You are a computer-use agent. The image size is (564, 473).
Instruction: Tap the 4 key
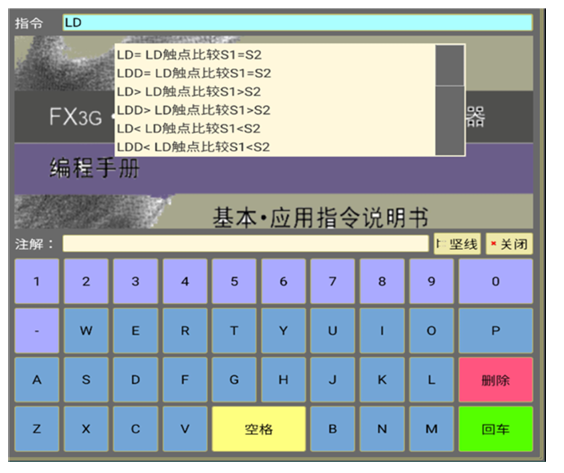pos(185,281)
